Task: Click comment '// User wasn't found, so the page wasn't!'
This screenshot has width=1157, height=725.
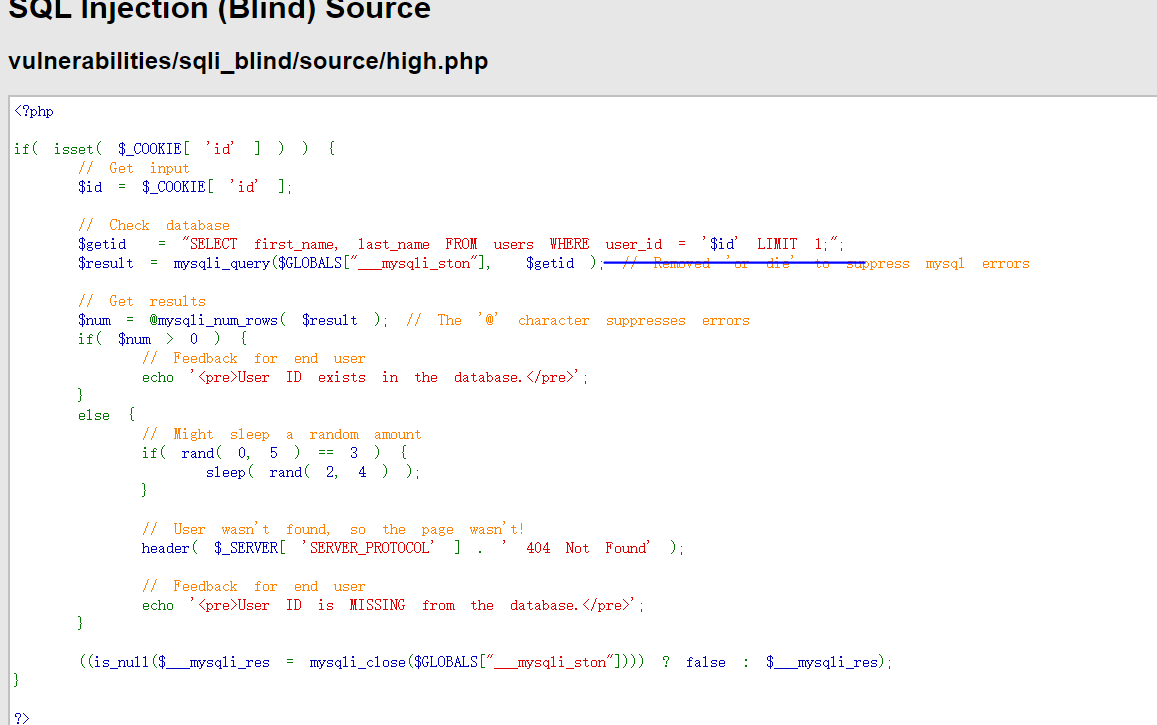Action: pos(334,530)
